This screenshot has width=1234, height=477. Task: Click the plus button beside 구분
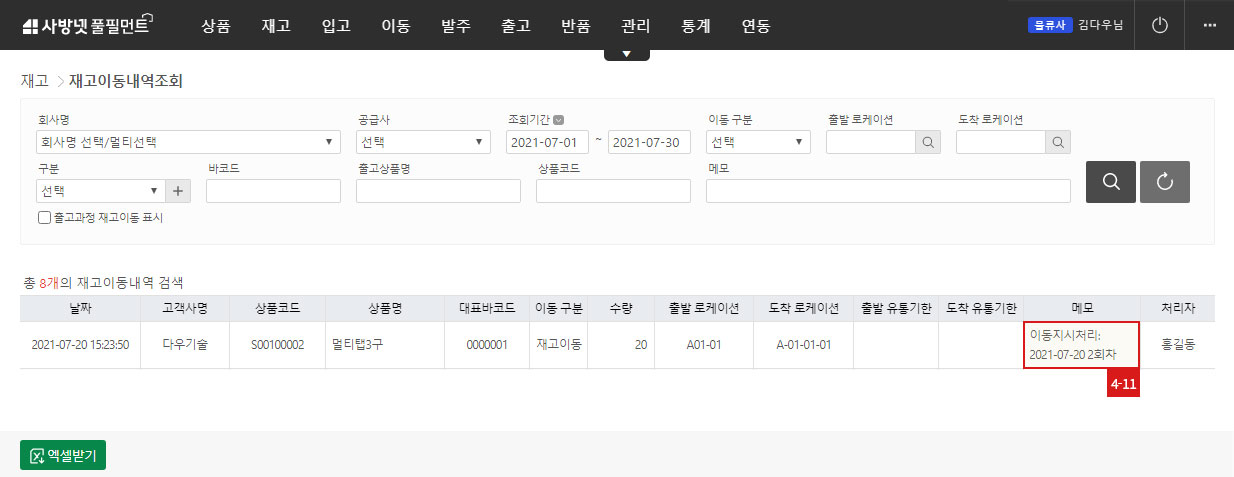[x=179, y=191]
